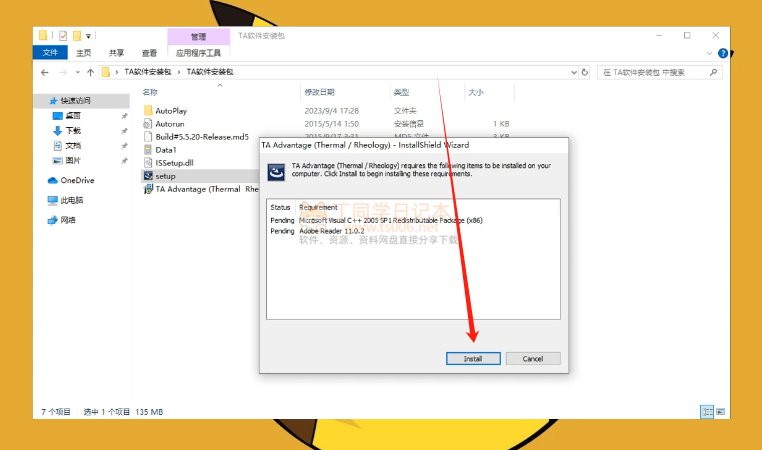
Task: Select the setup application file
Action: click(x=165, y=176)
